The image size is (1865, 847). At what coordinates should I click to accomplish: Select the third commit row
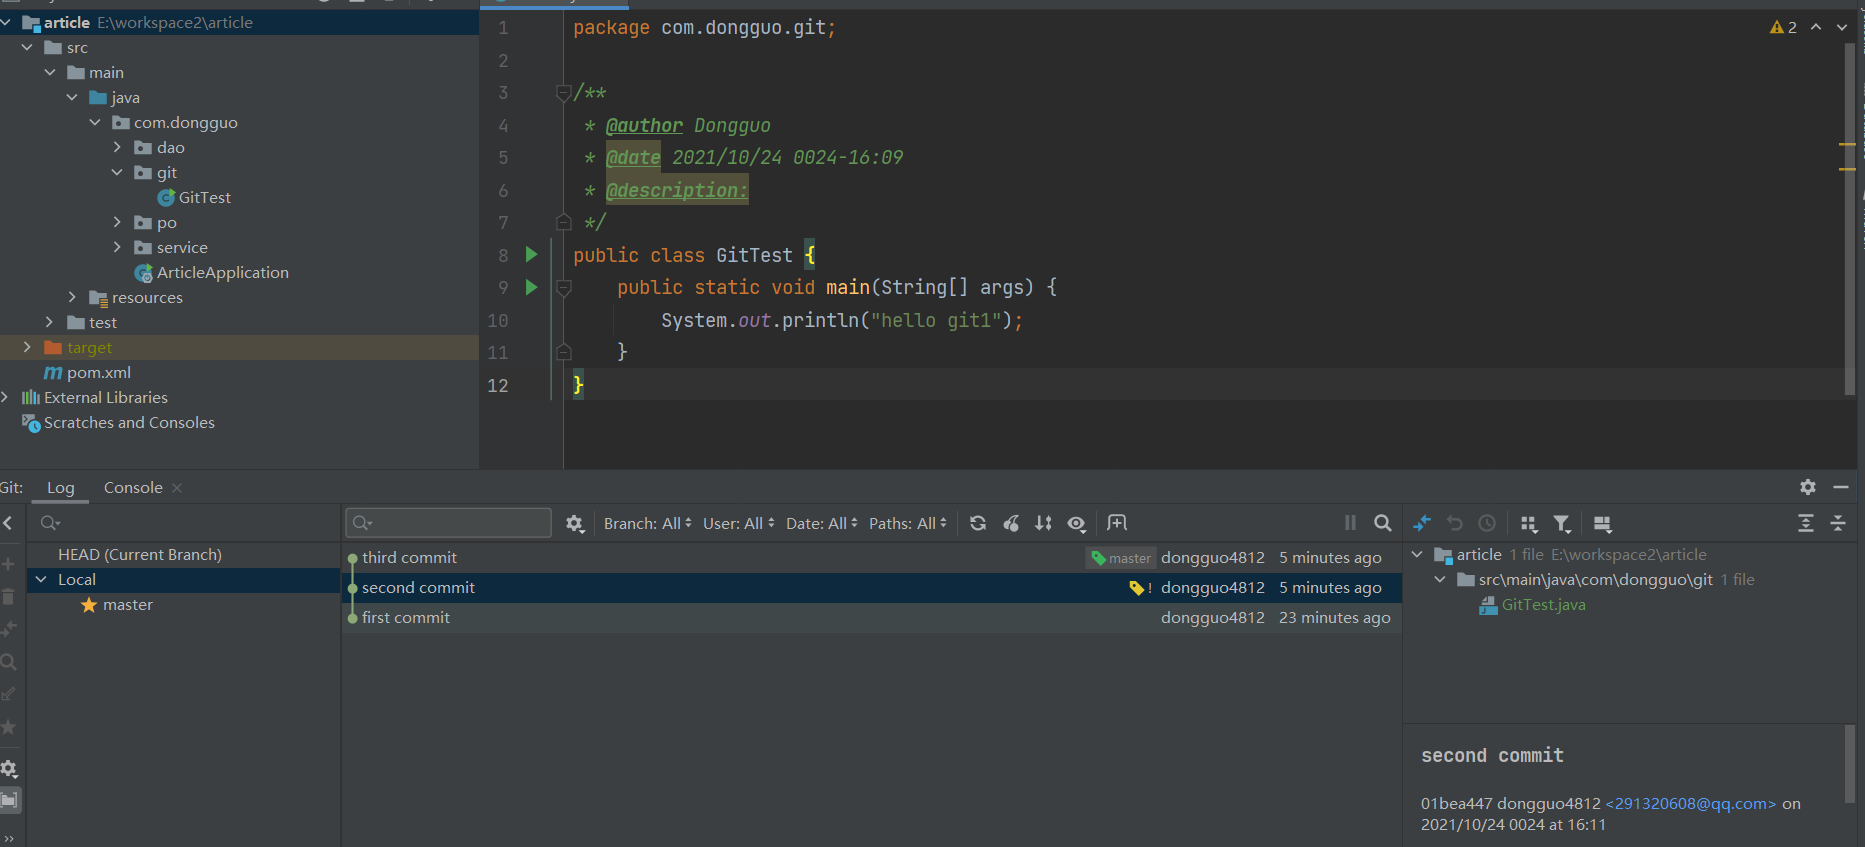(x=871, y=557)
